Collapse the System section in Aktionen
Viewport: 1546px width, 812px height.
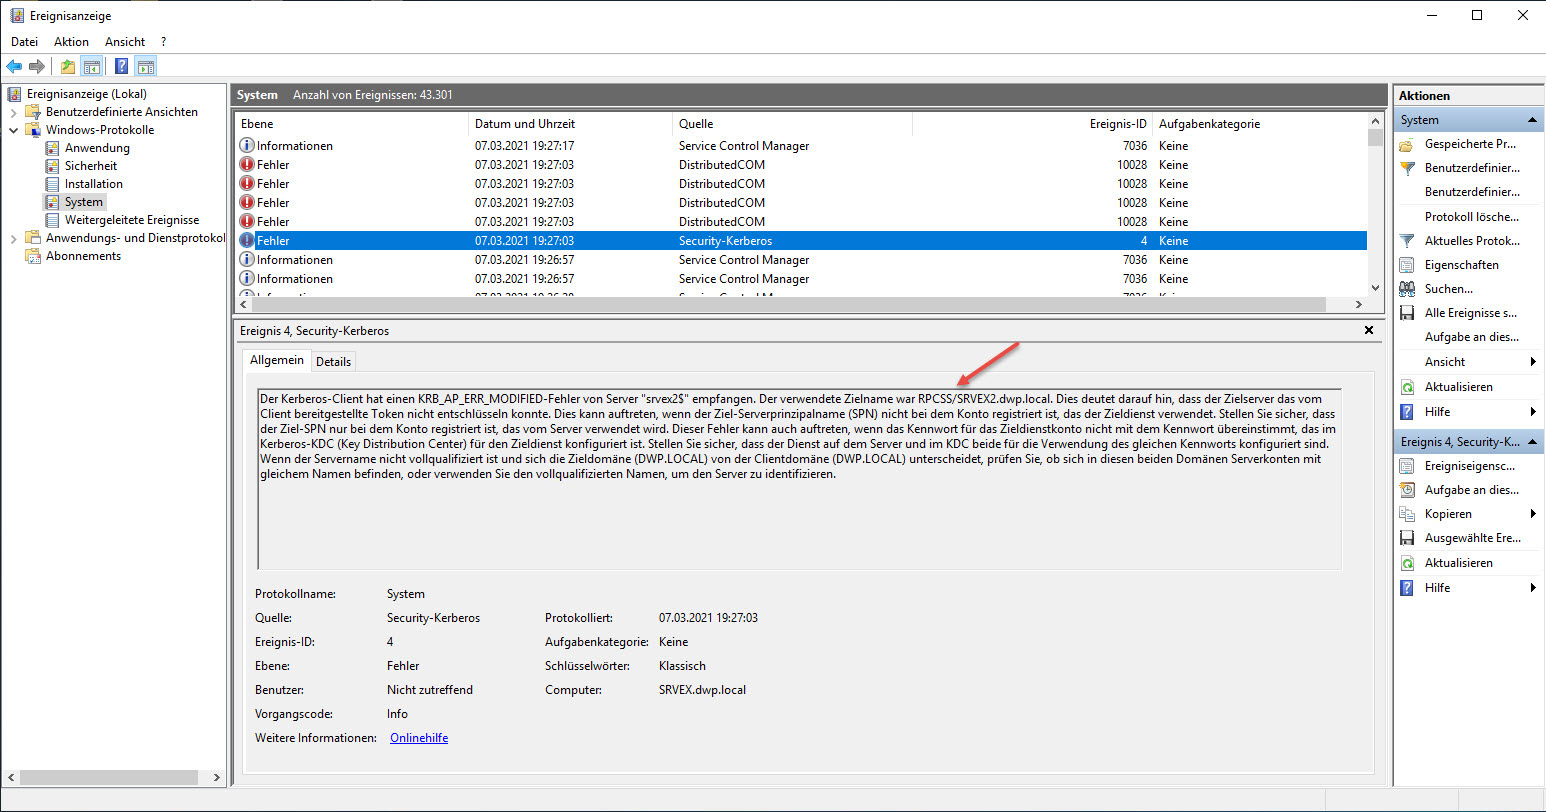pyautogui.click(x=1532, y=120)
